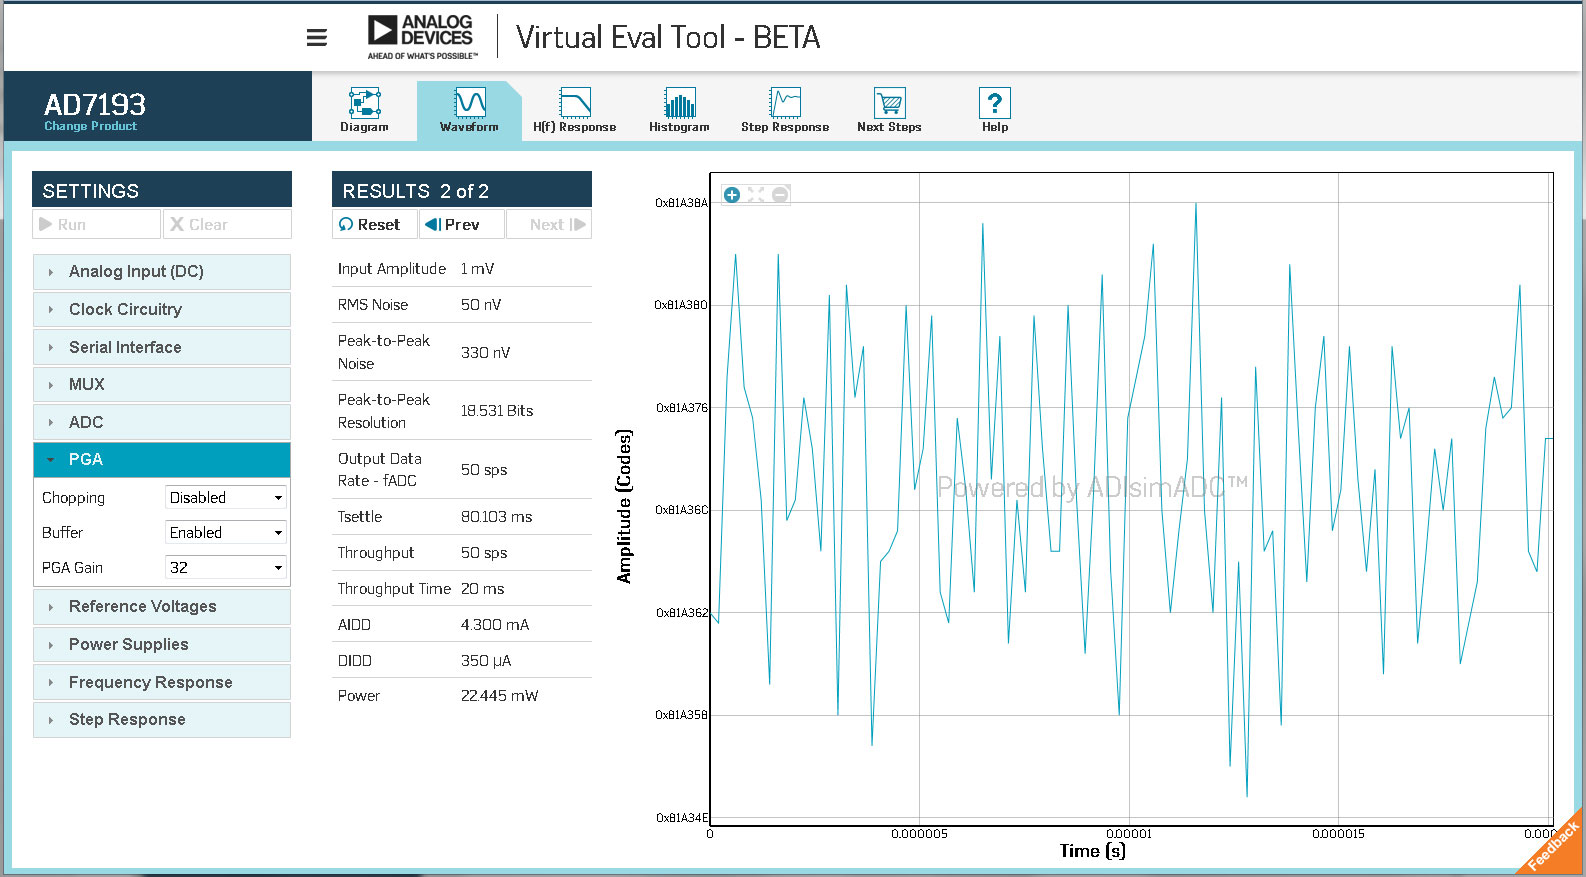Expand the Clock Circuitry section
The height and width of the screenshot is (877, 1586).
tap(162, 310)
